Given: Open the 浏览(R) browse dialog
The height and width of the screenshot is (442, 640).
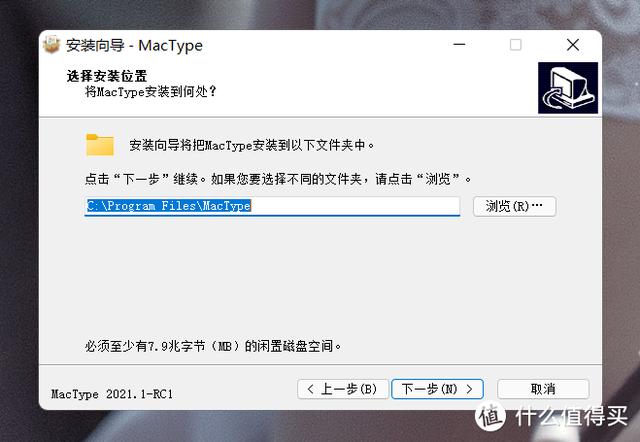Looking at the screenshot, I should pos(514,206).
